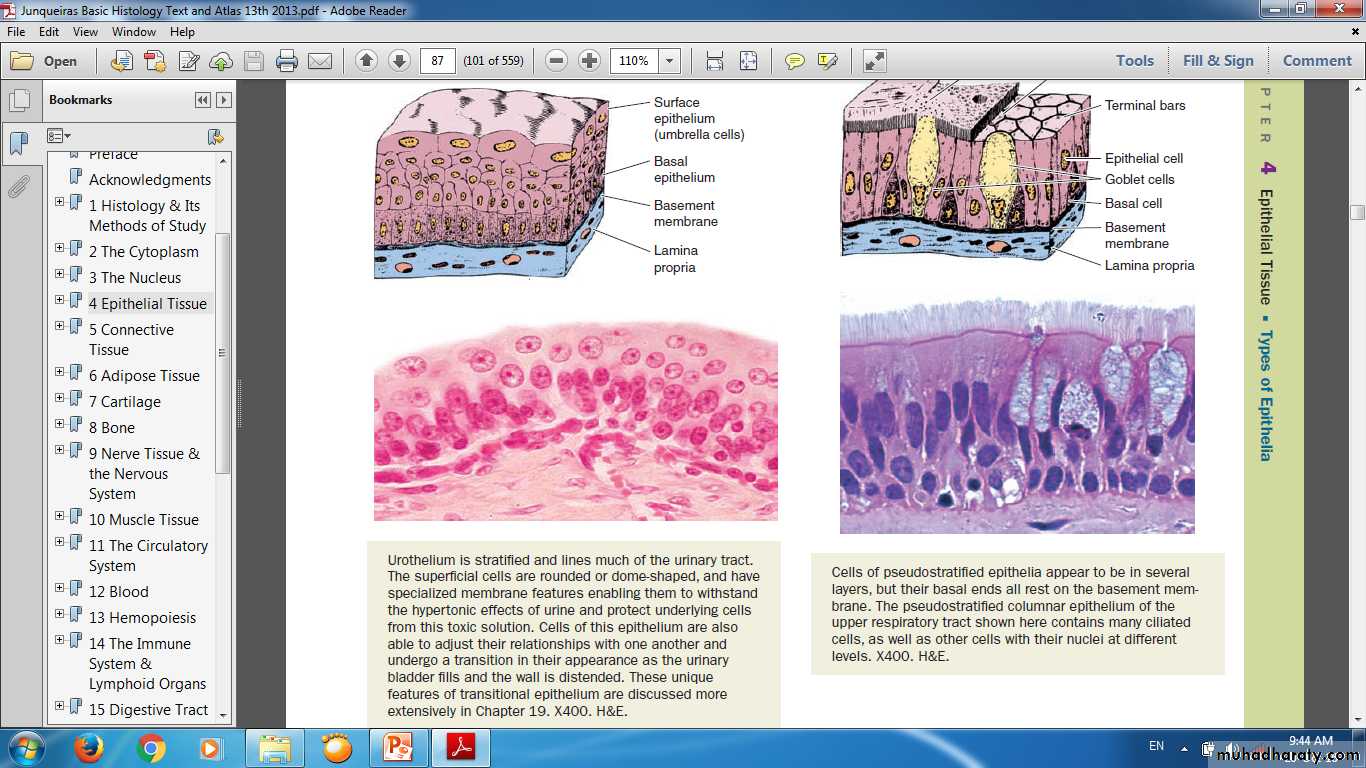The height and width of the screenshot is (768, 1366).
Task: Open the zoom percentage dropdown
Action: [670, 61]
